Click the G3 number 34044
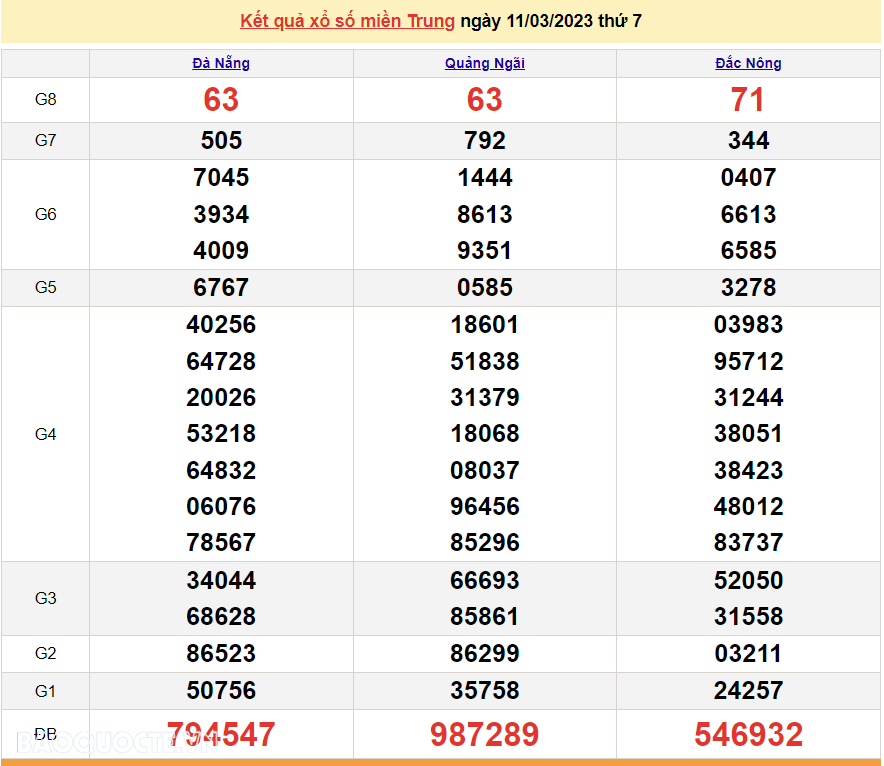 221,580
